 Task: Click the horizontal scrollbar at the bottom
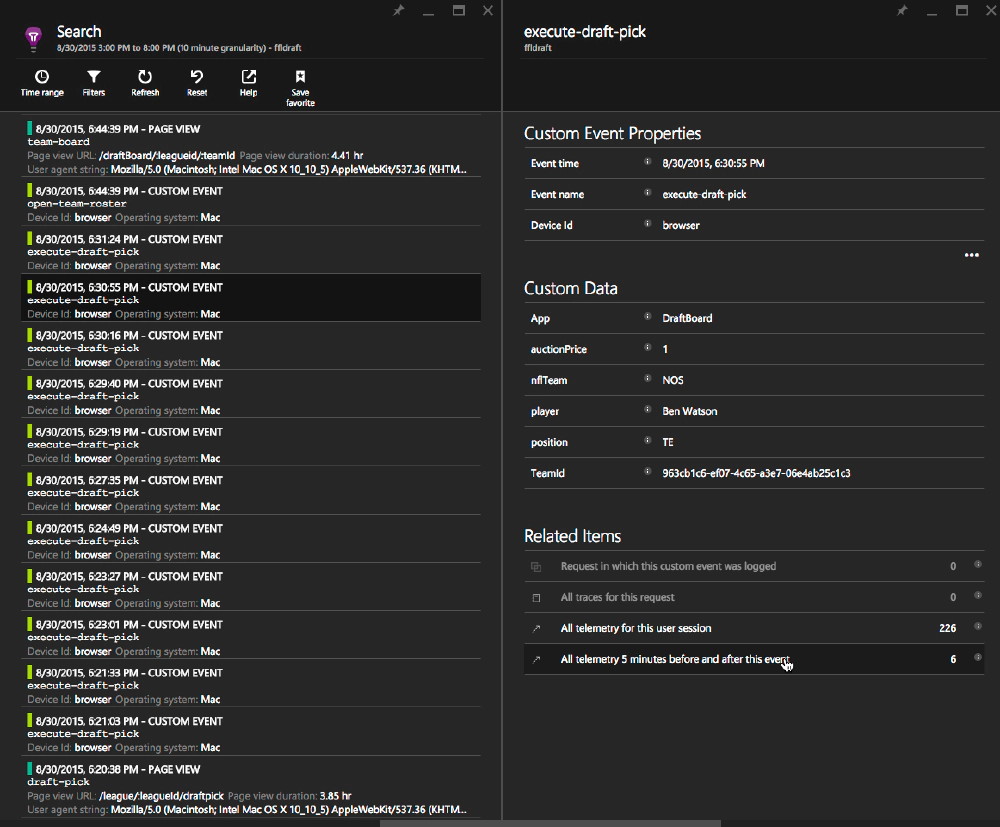point(550,823)
